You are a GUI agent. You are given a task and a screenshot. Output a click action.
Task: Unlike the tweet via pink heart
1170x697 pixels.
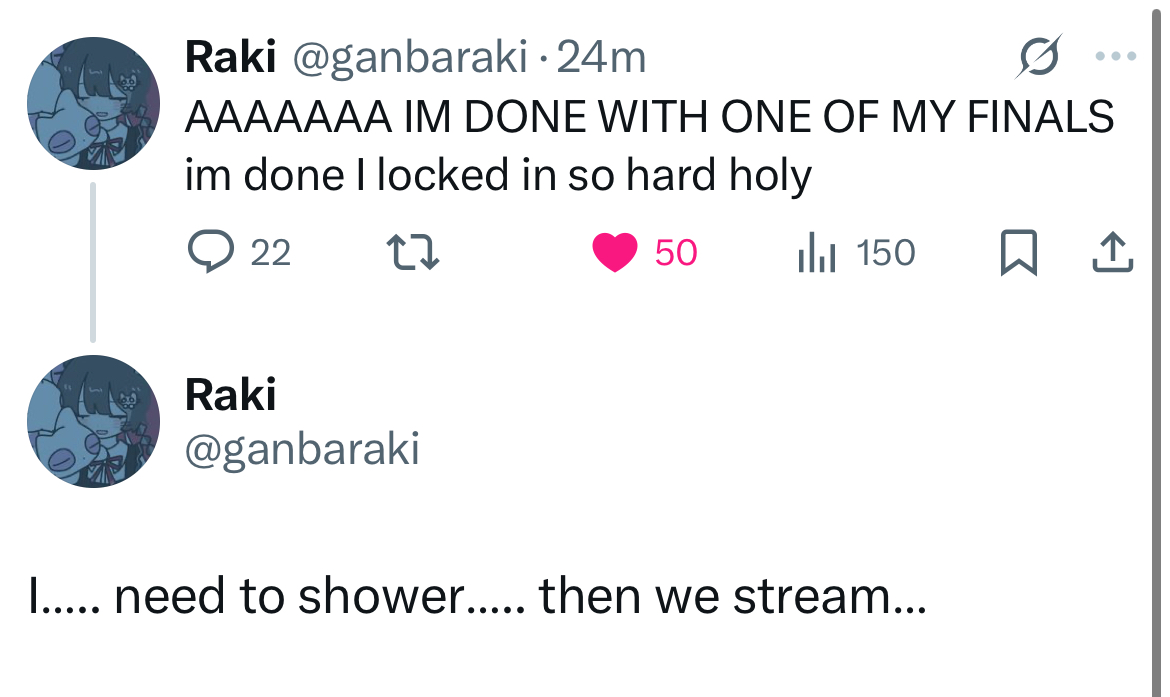click(x=615, y=253)
